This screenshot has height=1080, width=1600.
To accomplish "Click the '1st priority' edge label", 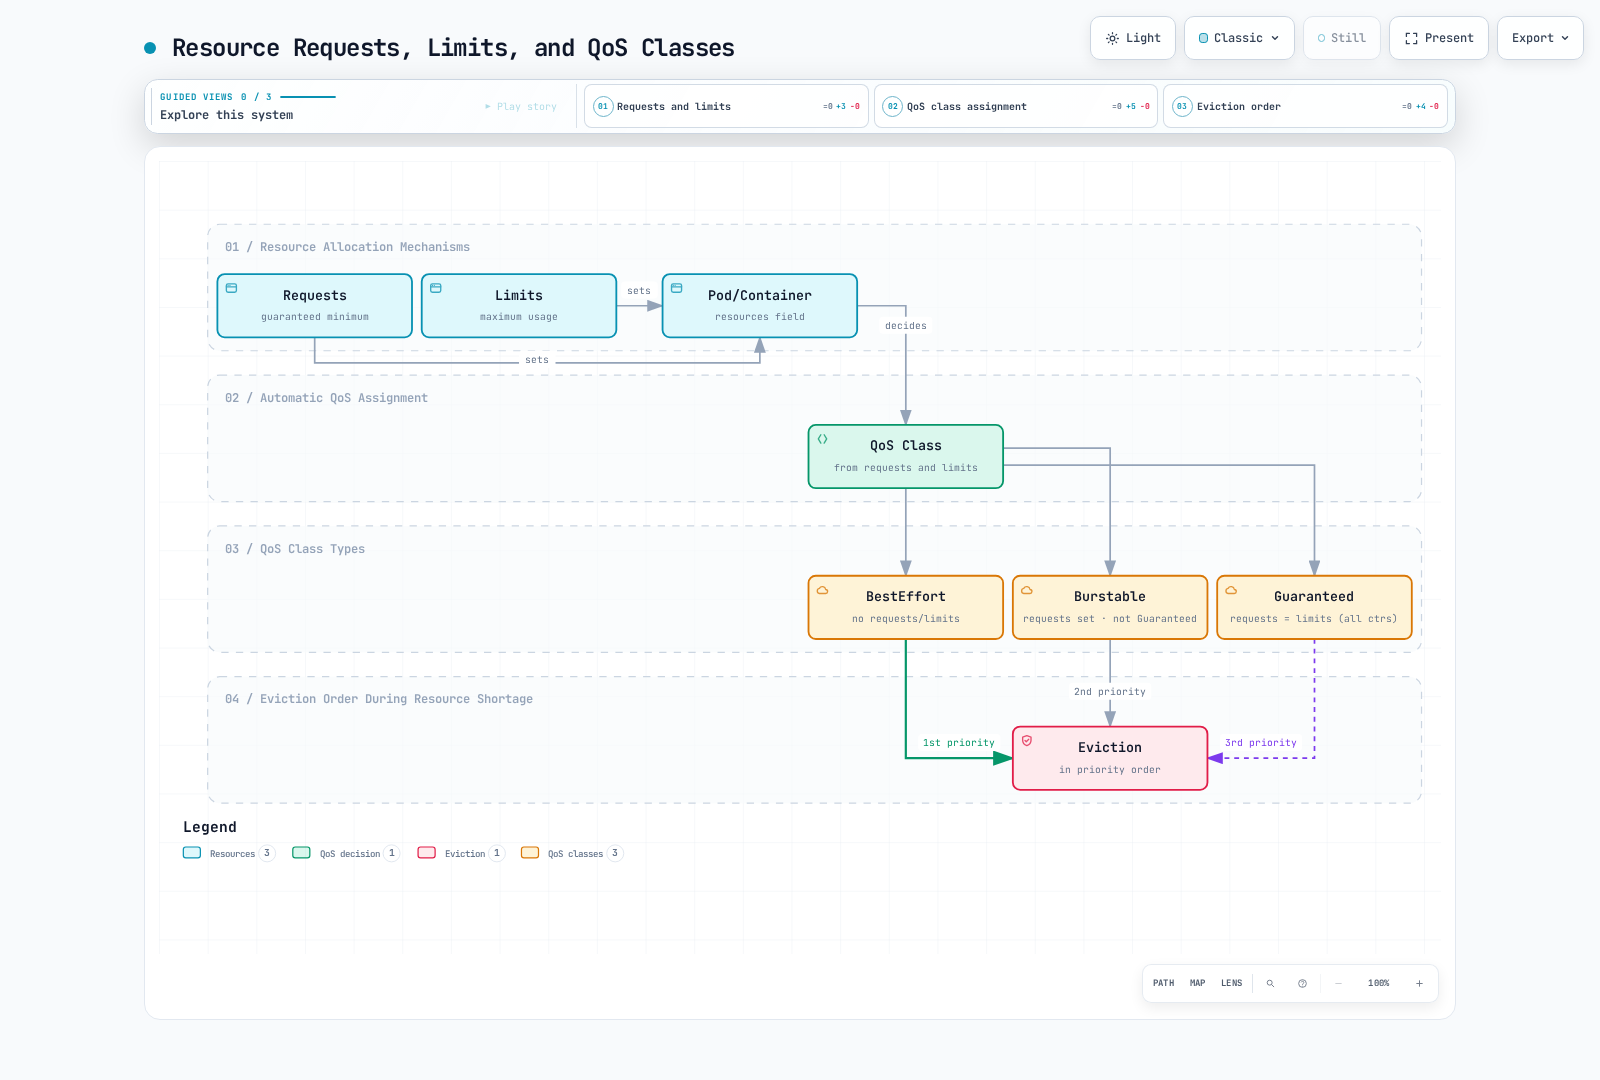I will [958, 743].
